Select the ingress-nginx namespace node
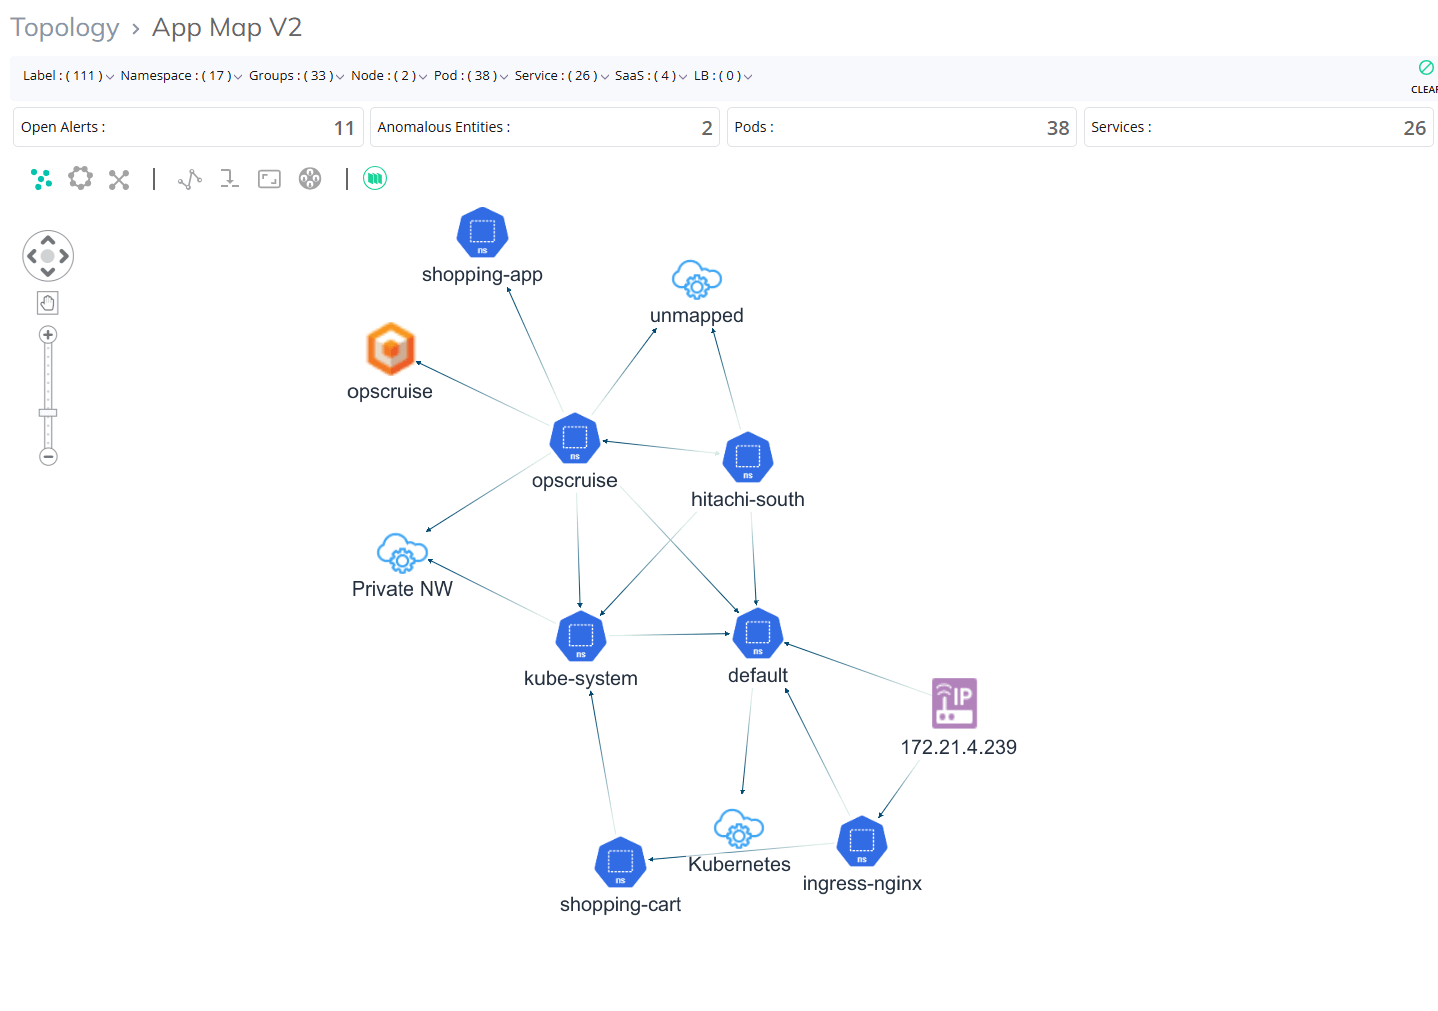The image size is (1438, 1011). pos(862,842)
